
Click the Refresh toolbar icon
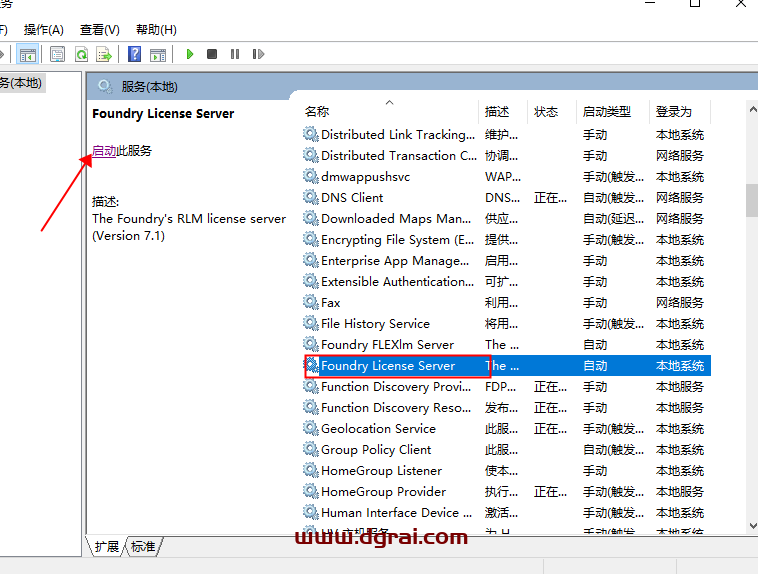[81, 54]
